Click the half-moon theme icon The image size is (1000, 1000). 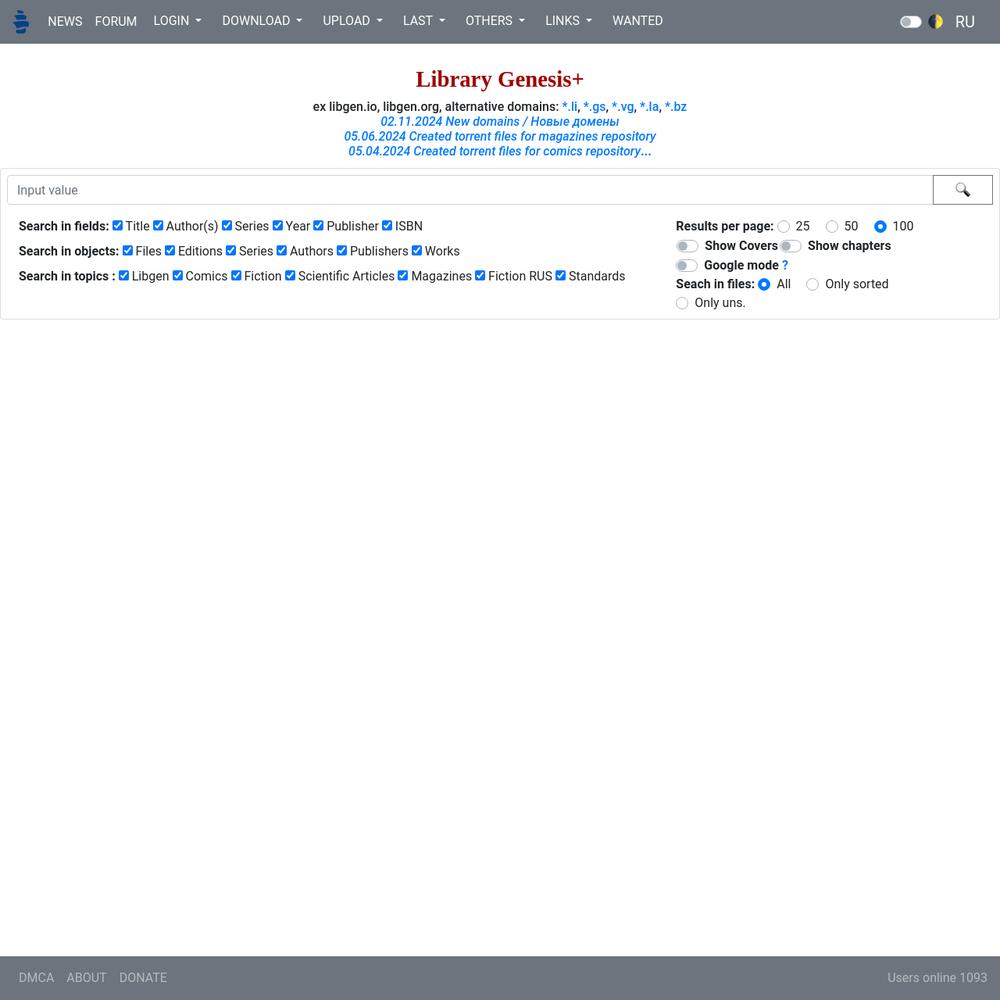936,22
